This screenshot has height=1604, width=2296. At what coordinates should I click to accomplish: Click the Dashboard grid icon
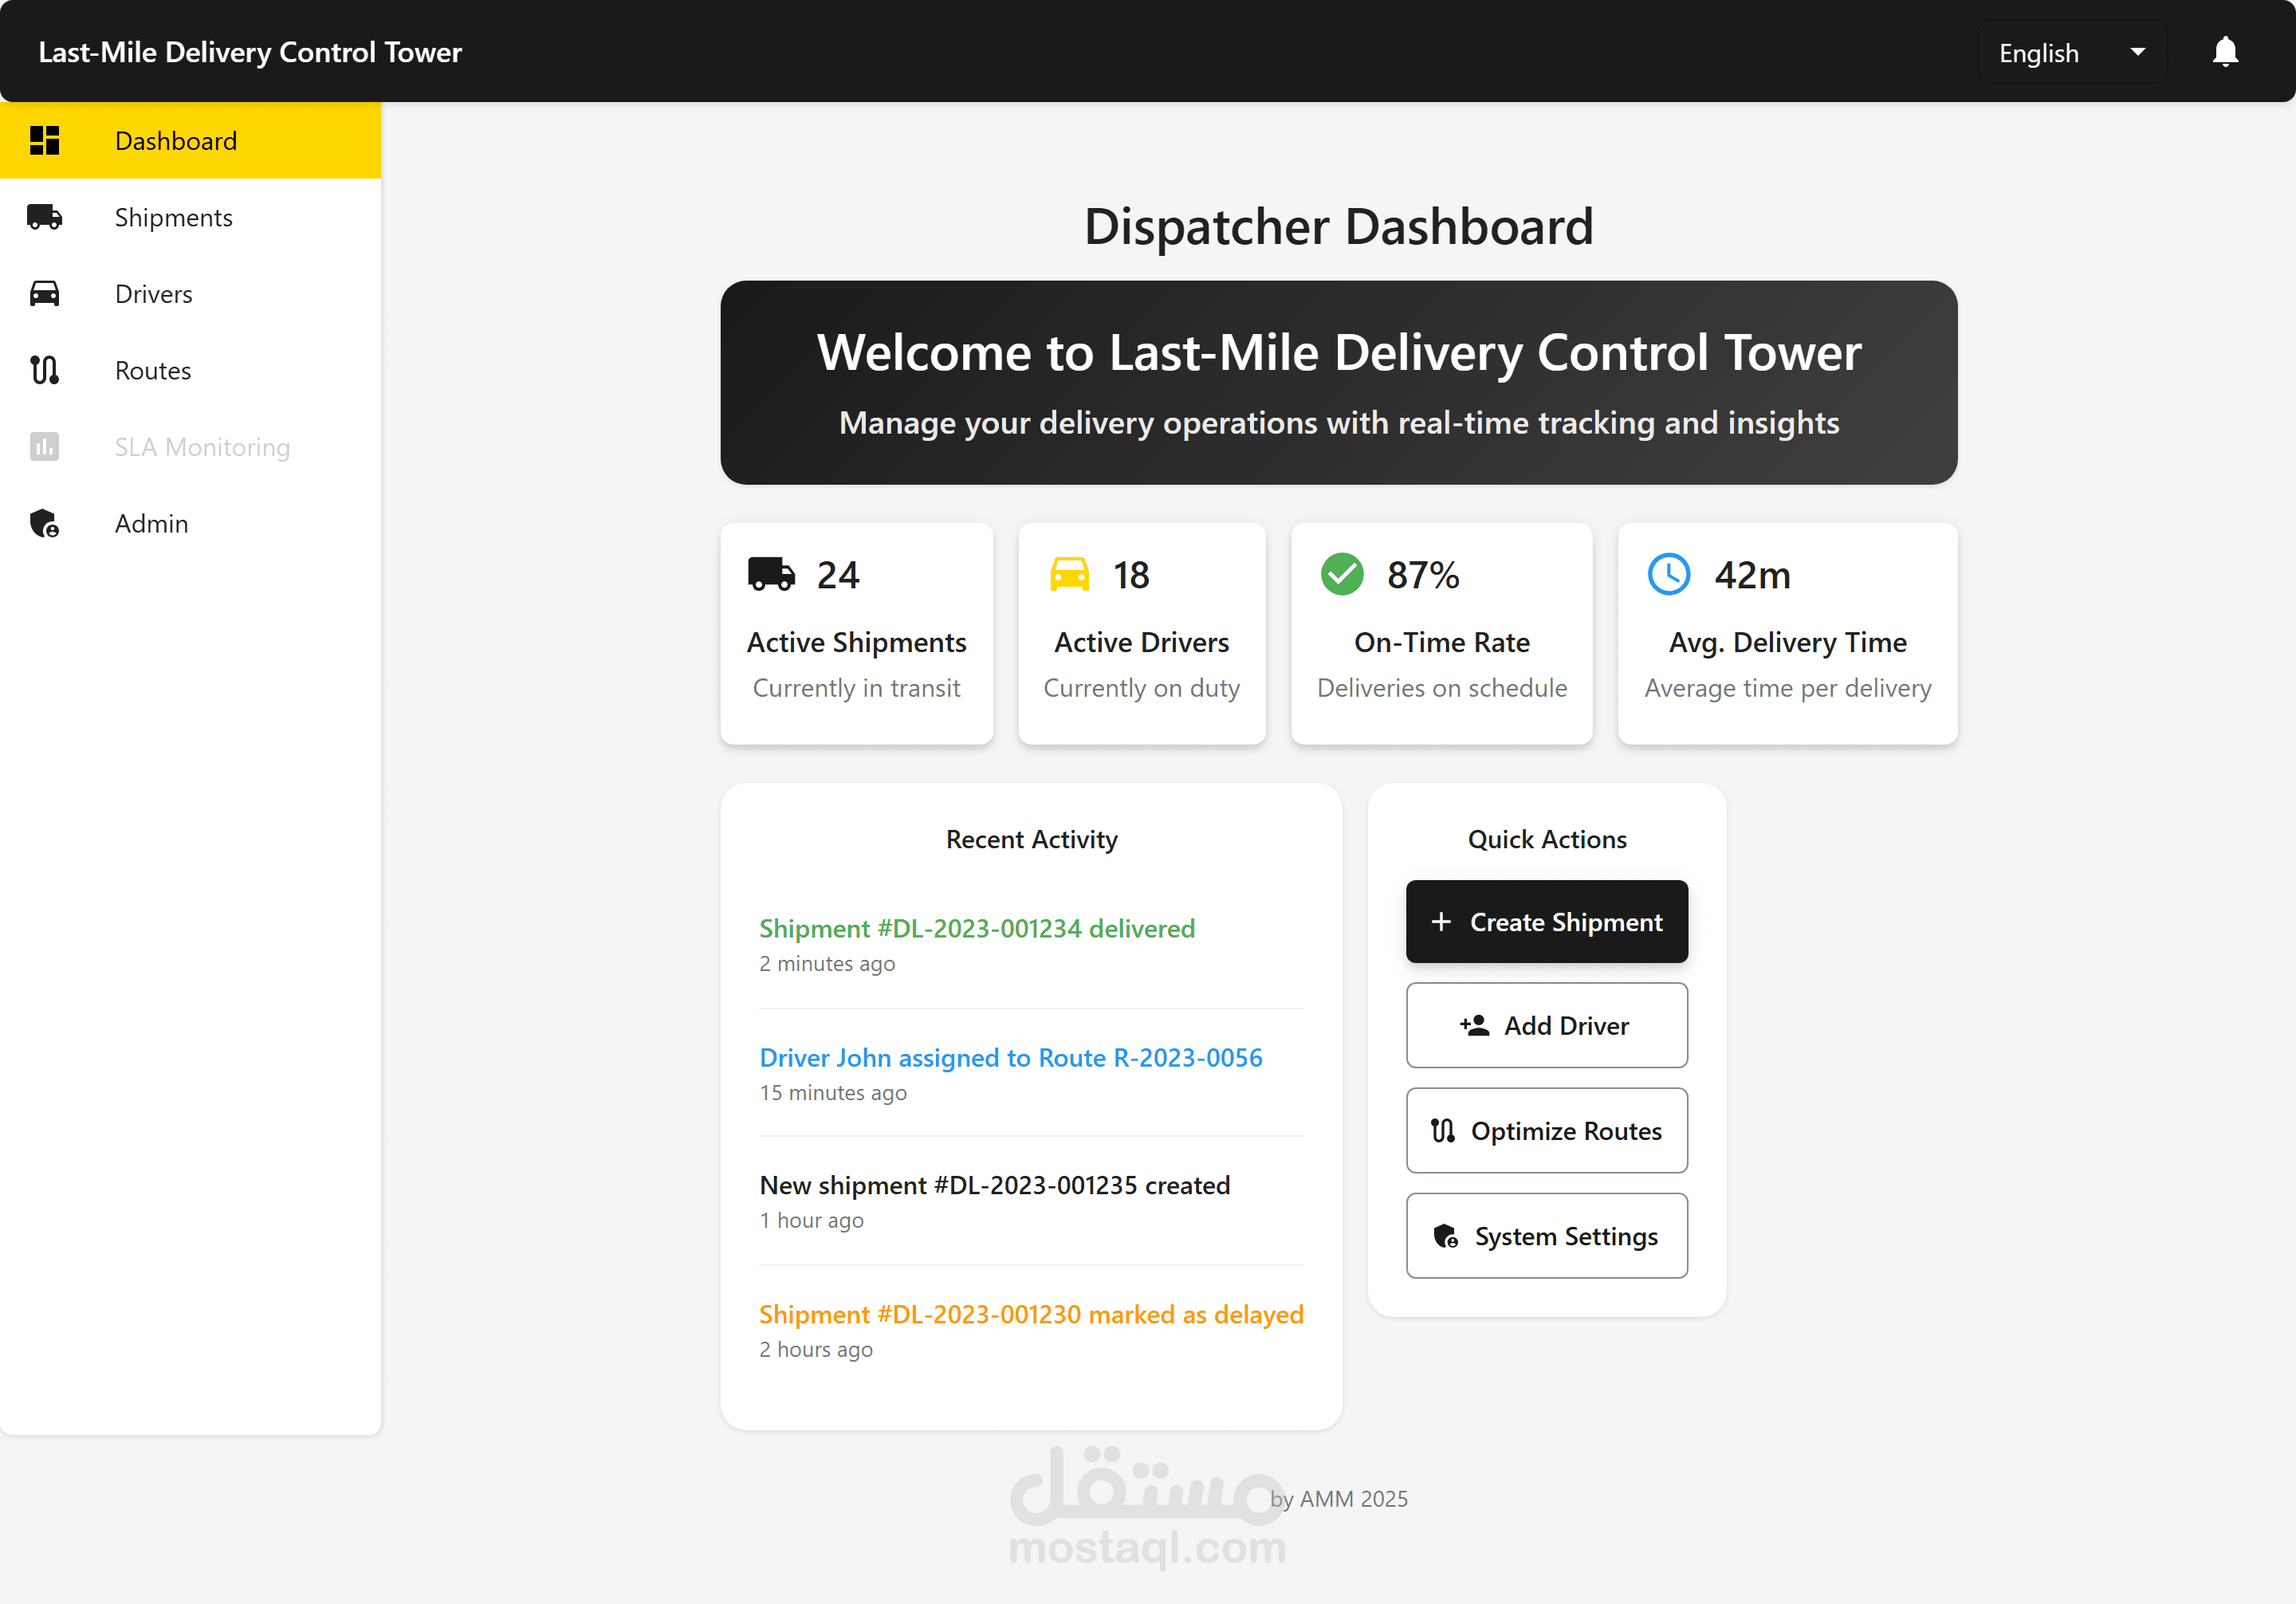coord(44,140)
